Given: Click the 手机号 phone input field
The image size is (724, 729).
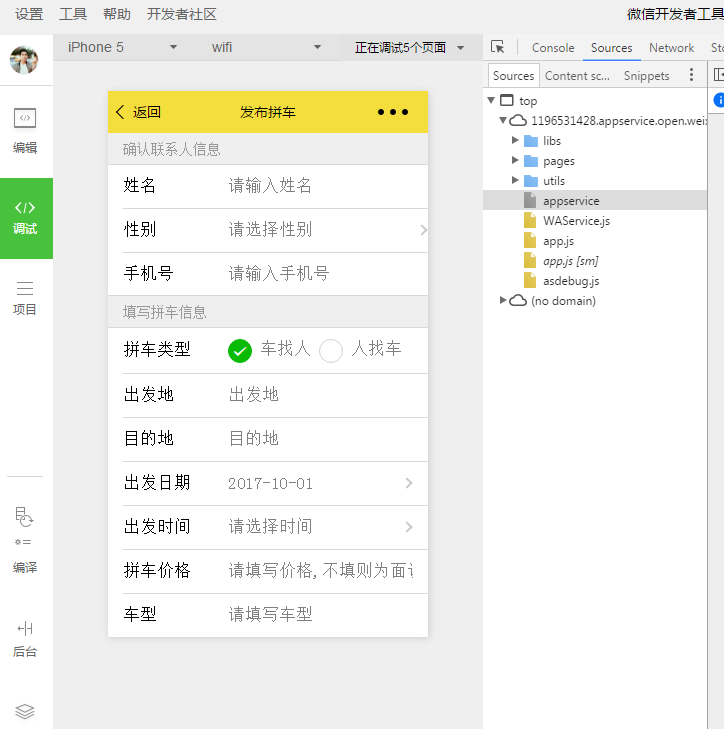Looking at the screenshot, I should [x=320, y=274].
